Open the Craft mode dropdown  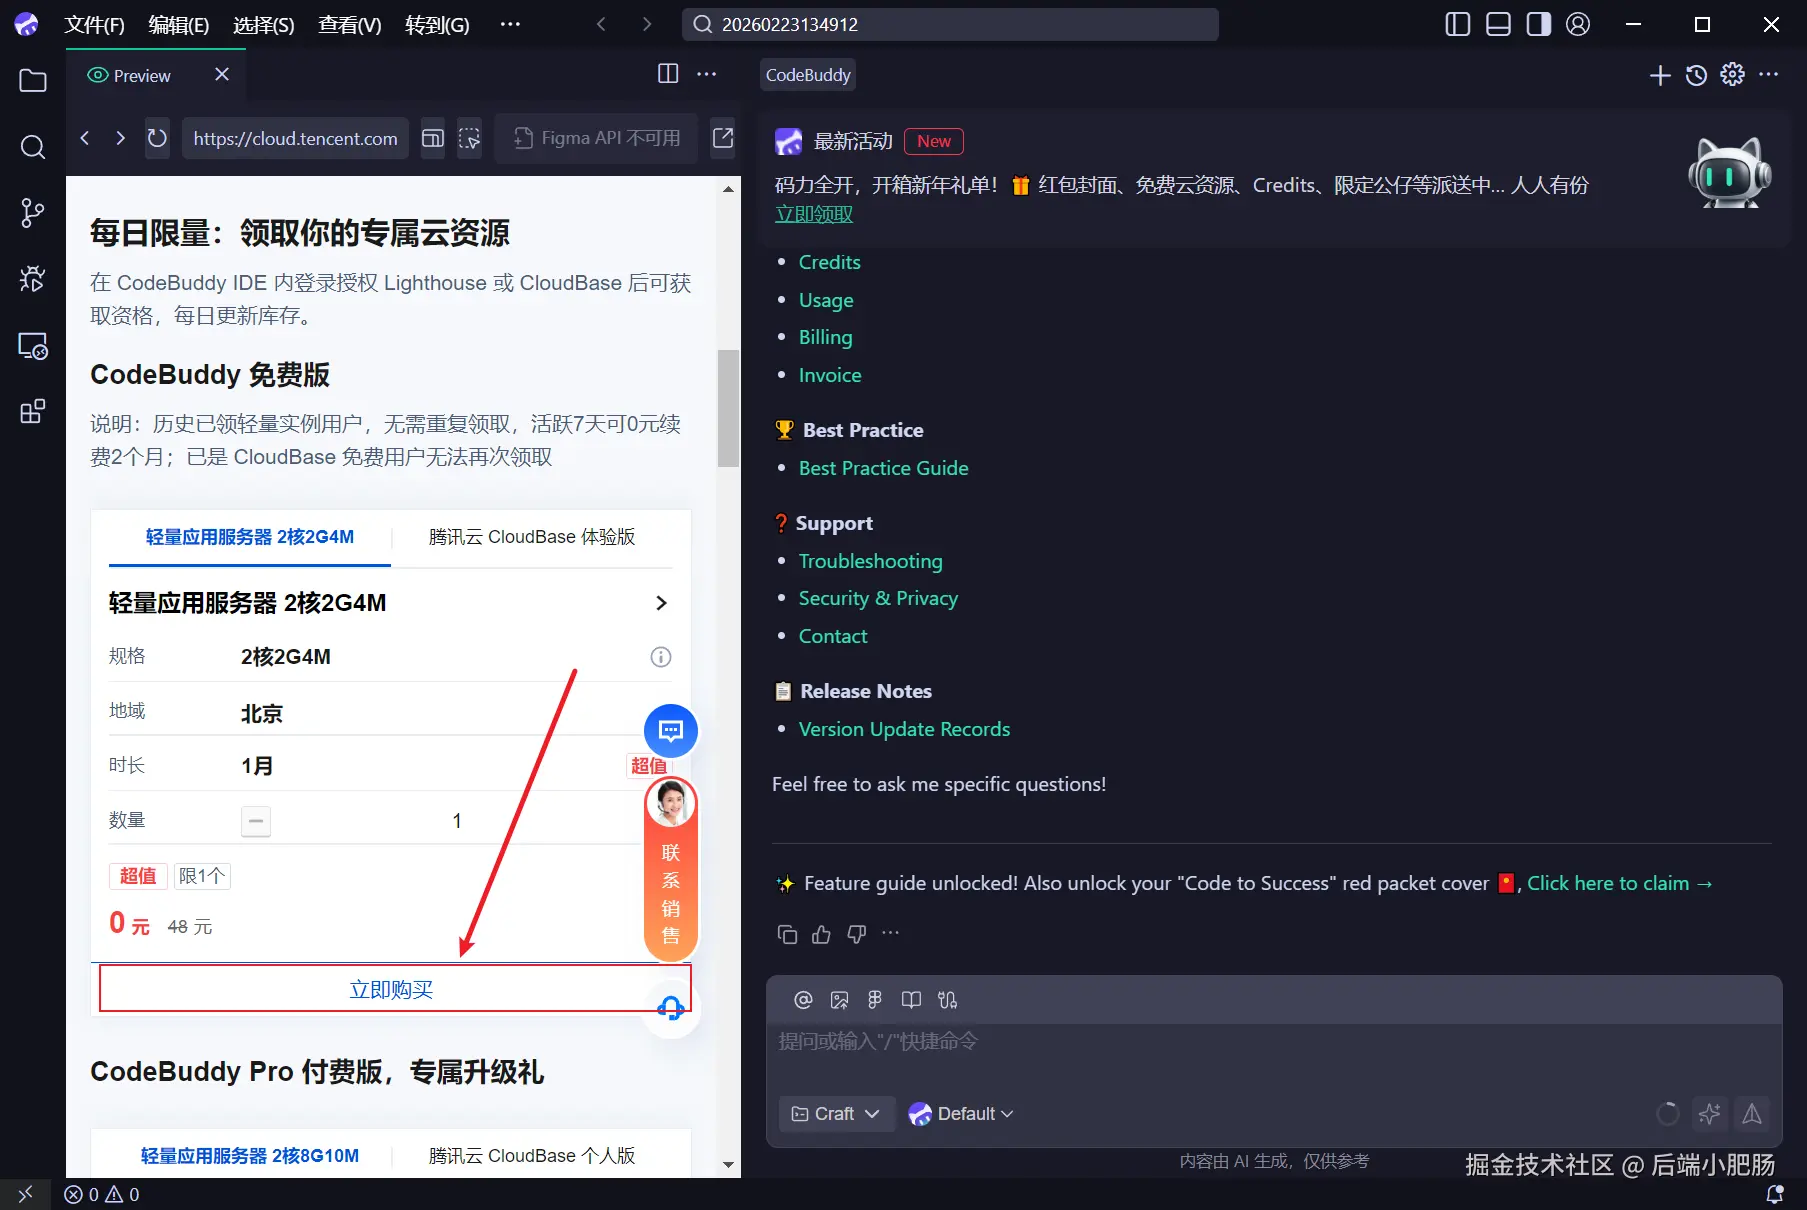[836, 1114]
